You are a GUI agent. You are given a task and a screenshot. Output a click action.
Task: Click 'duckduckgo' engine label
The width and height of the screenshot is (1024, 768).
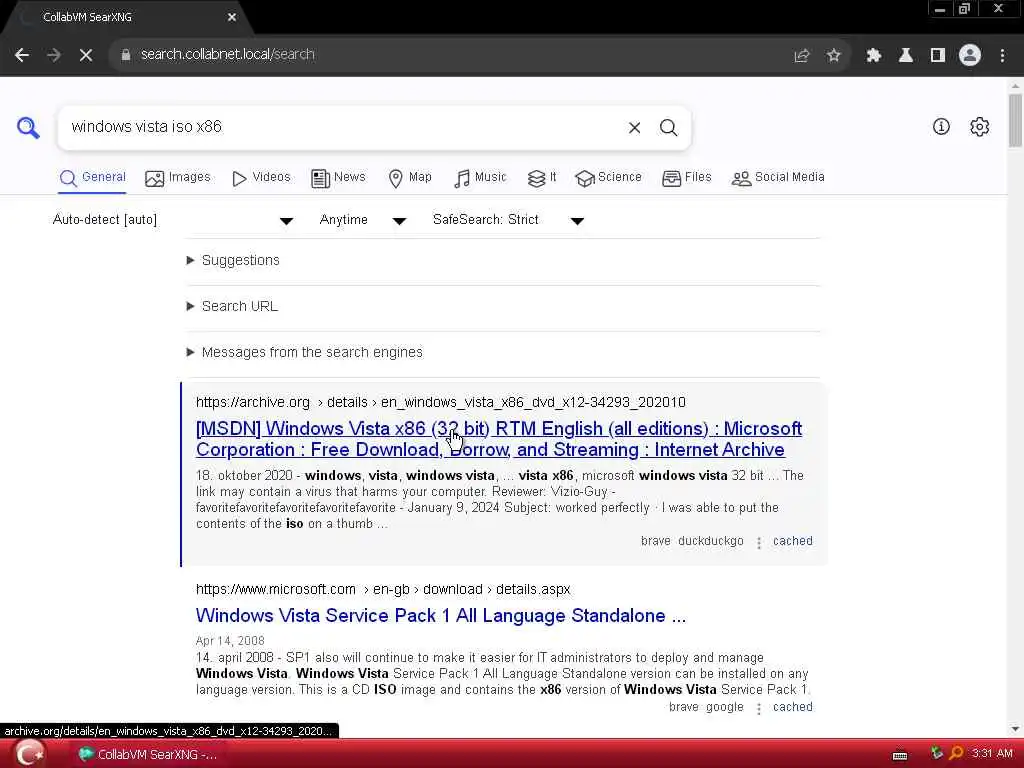click(711, 541)
